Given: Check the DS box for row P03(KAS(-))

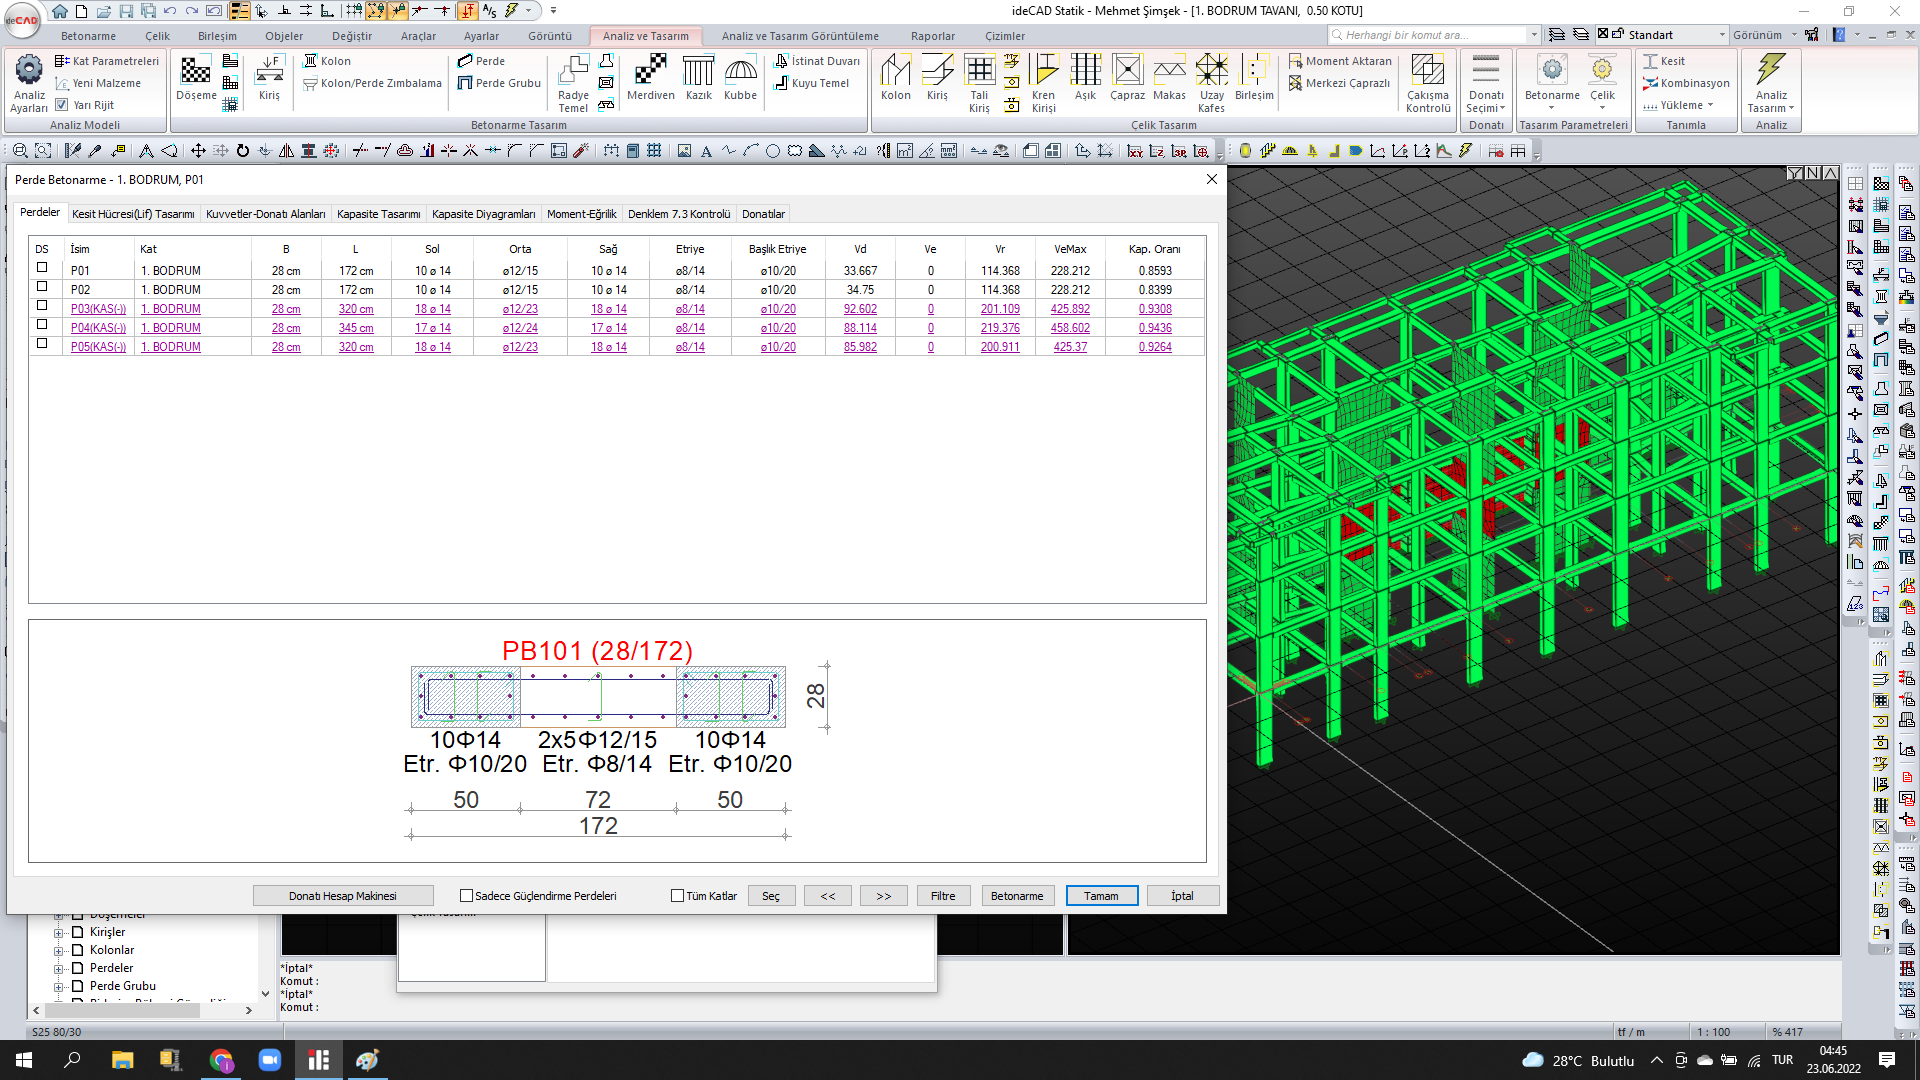Looking at the screenshot, I should [x=42, y=305].
